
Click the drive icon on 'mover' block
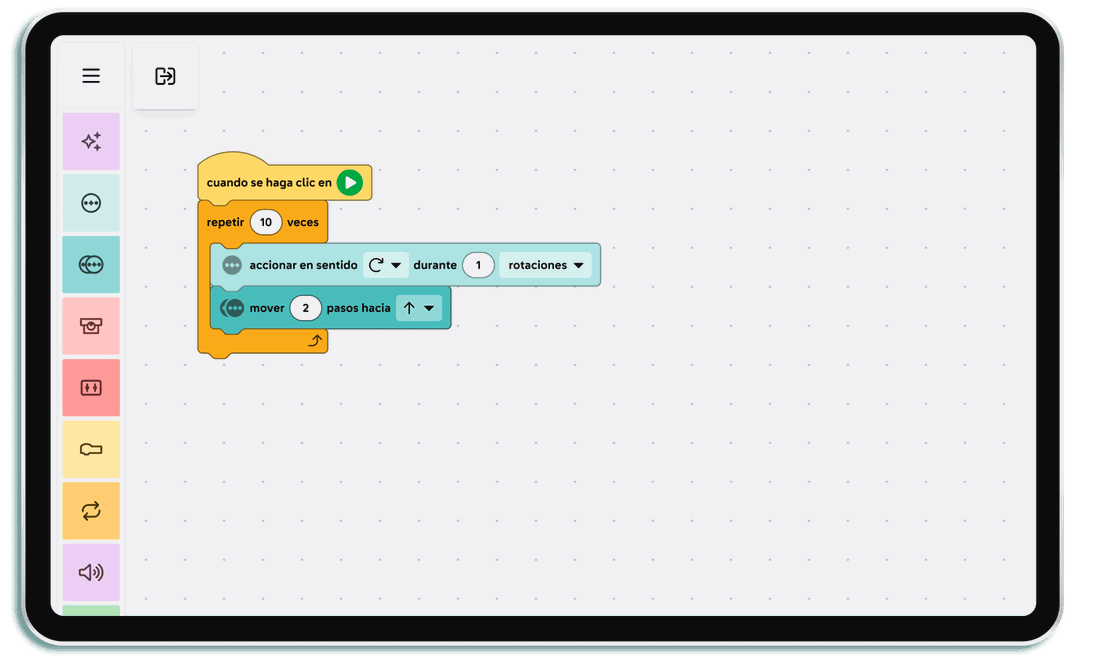tap(232, 308)
